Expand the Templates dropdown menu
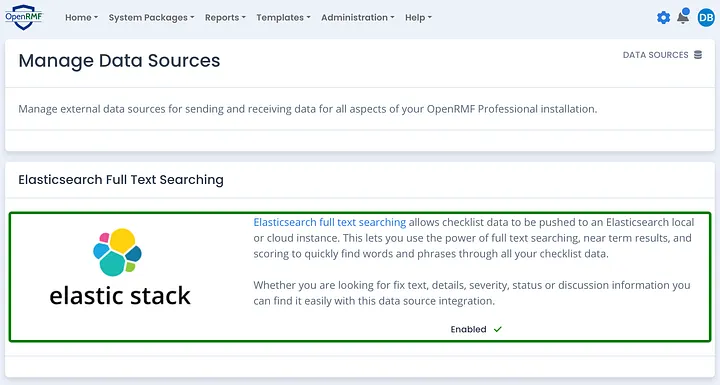Screen dimensions: 720x385 283,17
